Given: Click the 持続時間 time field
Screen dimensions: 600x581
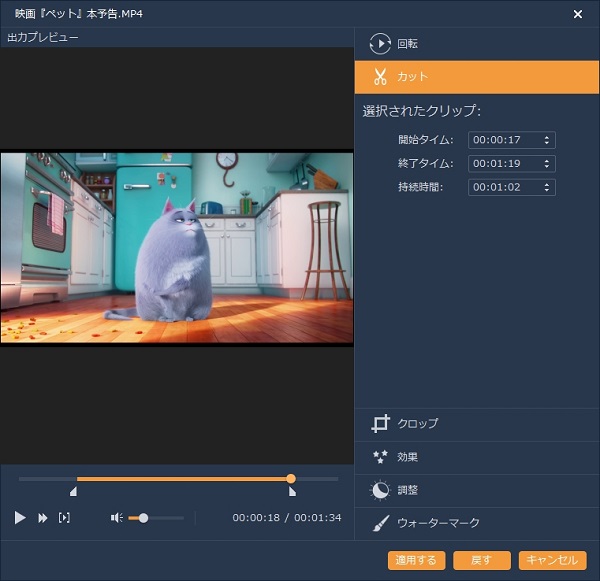Looking at the screenshot, I should [x=503, y=187].
